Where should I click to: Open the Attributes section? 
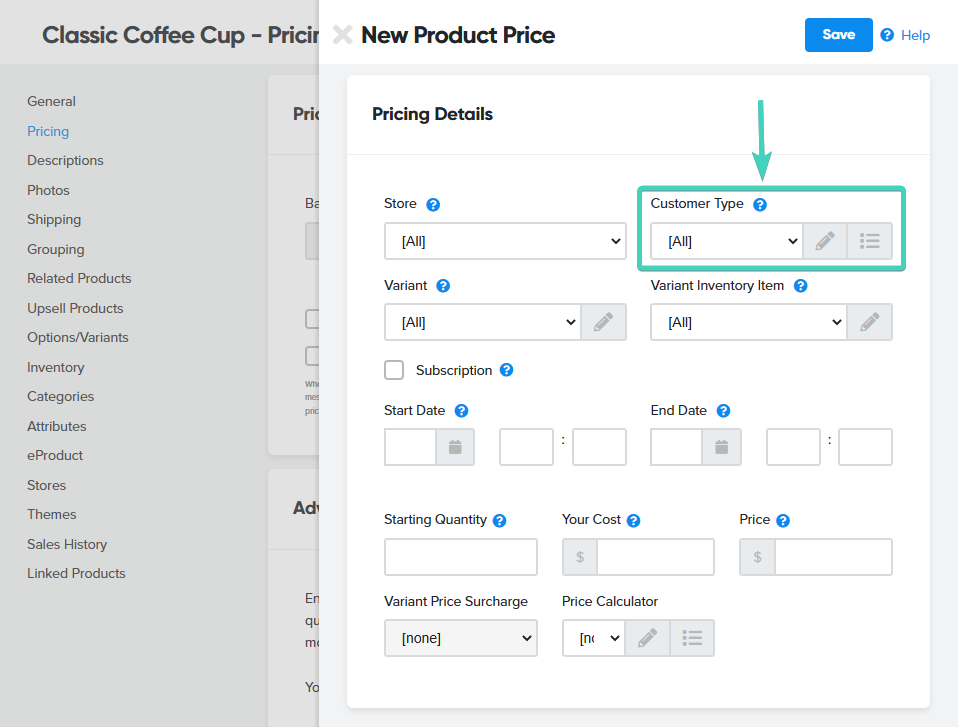57,426
